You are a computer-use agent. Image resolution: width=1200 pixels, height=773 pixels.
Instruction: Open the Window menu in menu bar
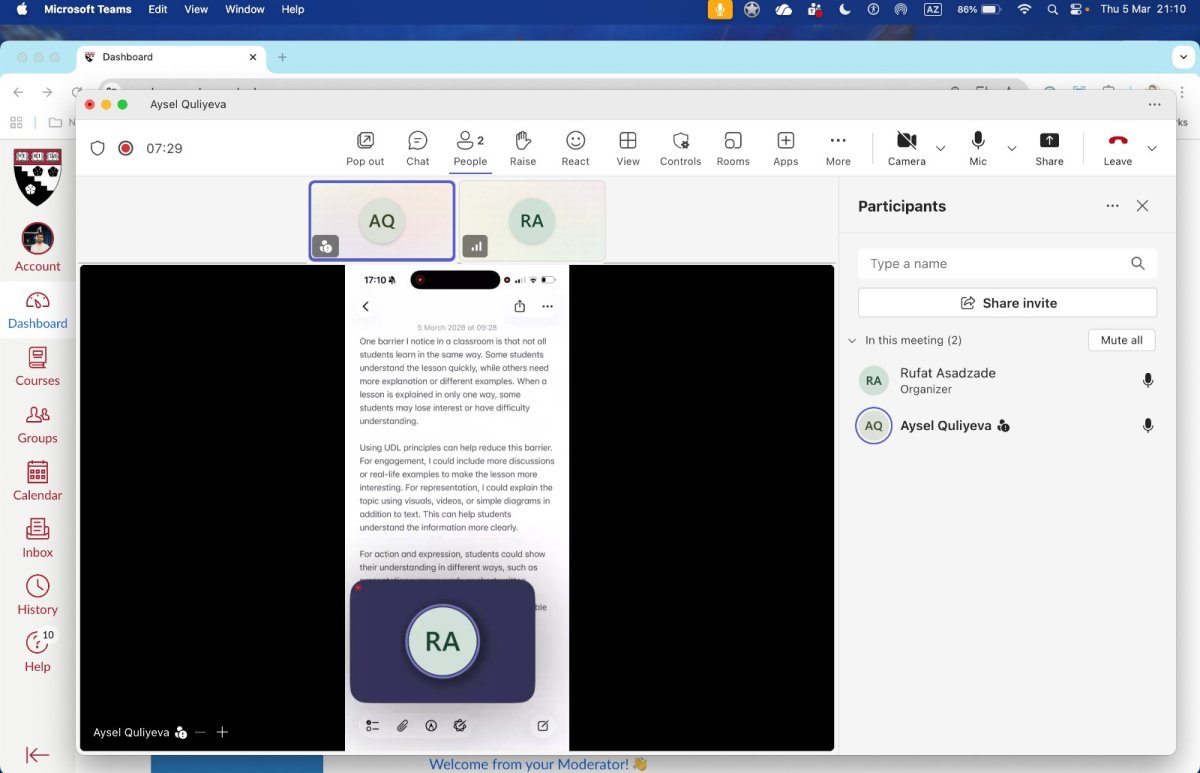pyautogui.click(x=245, y=9)
